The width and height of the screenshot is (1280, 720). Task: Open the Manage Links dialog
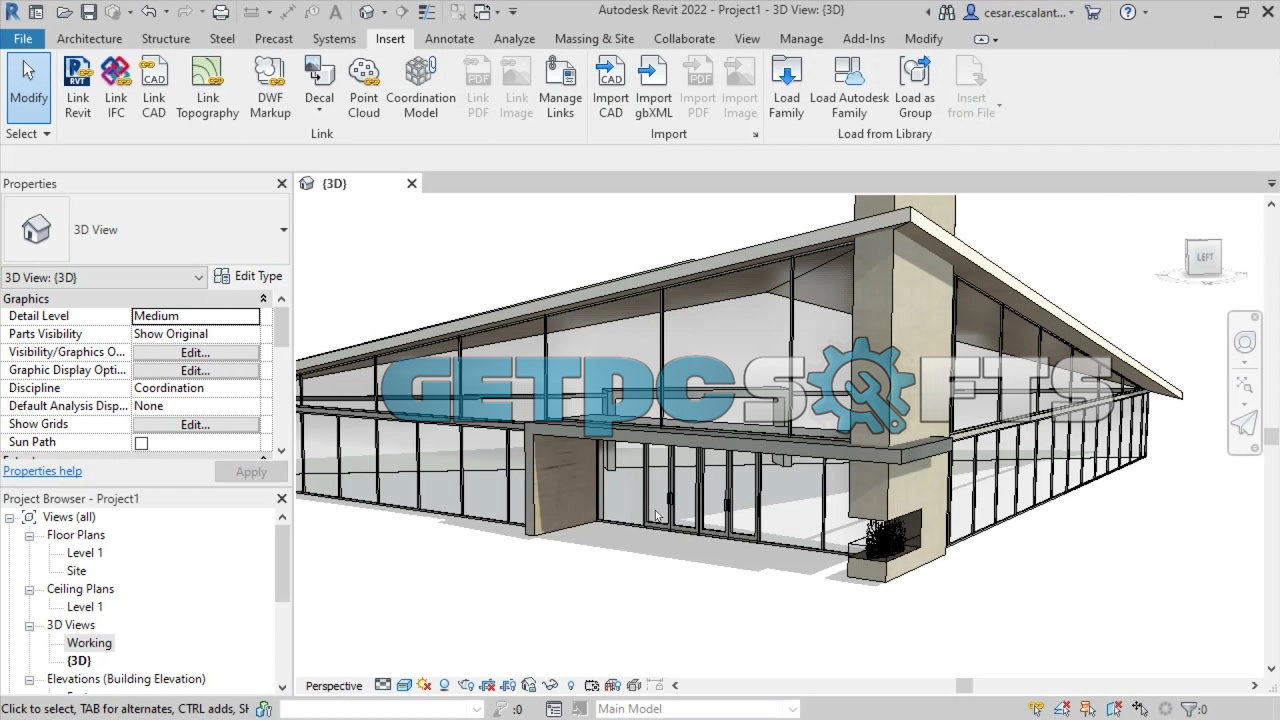[560, 88]
